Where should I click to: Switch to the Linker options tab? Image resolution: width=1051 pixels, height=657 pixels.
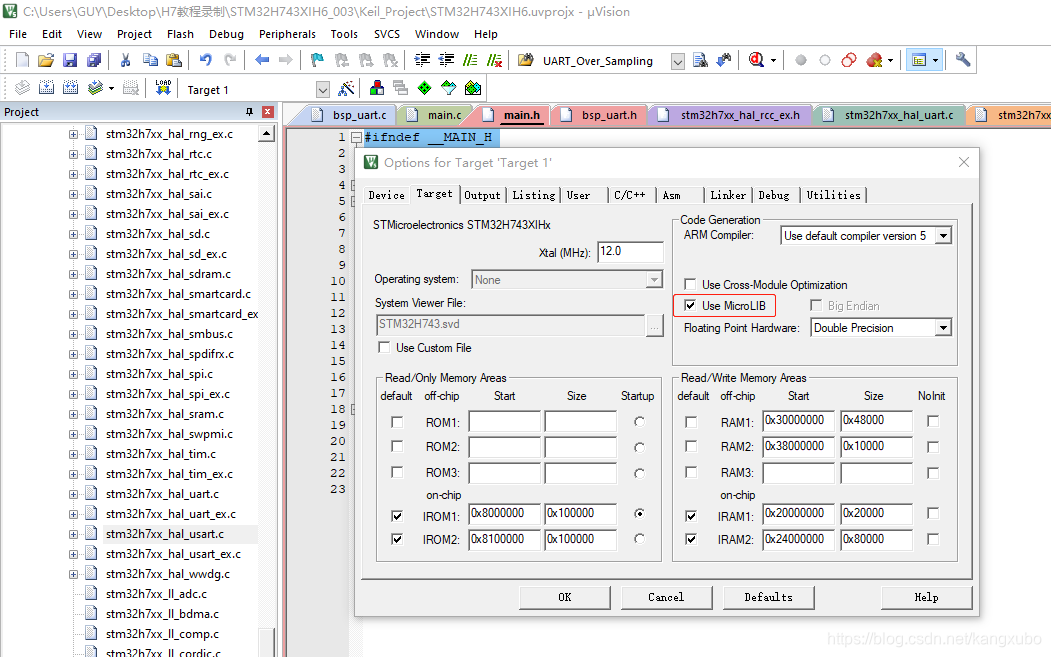(x=728, y=195)
